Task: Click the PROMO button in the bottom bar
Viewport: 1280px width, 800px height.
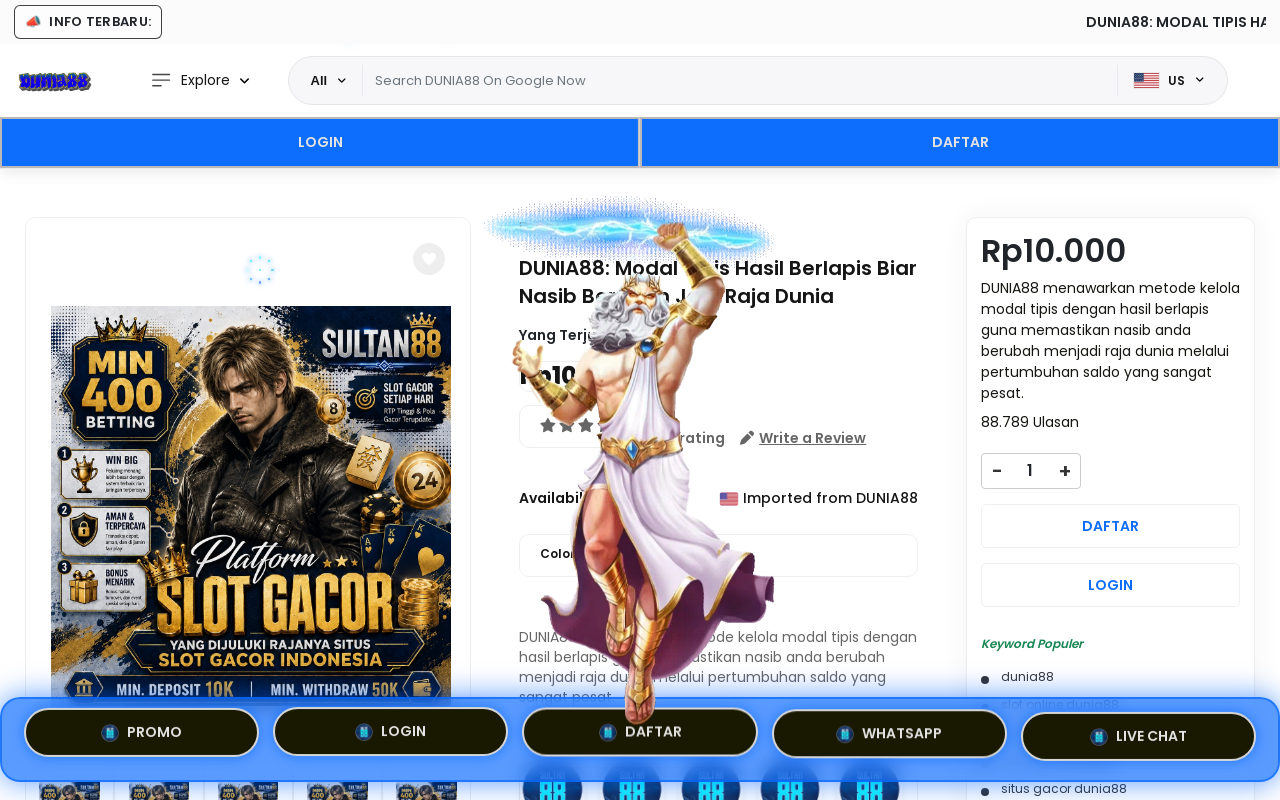Action: [141, 733]
